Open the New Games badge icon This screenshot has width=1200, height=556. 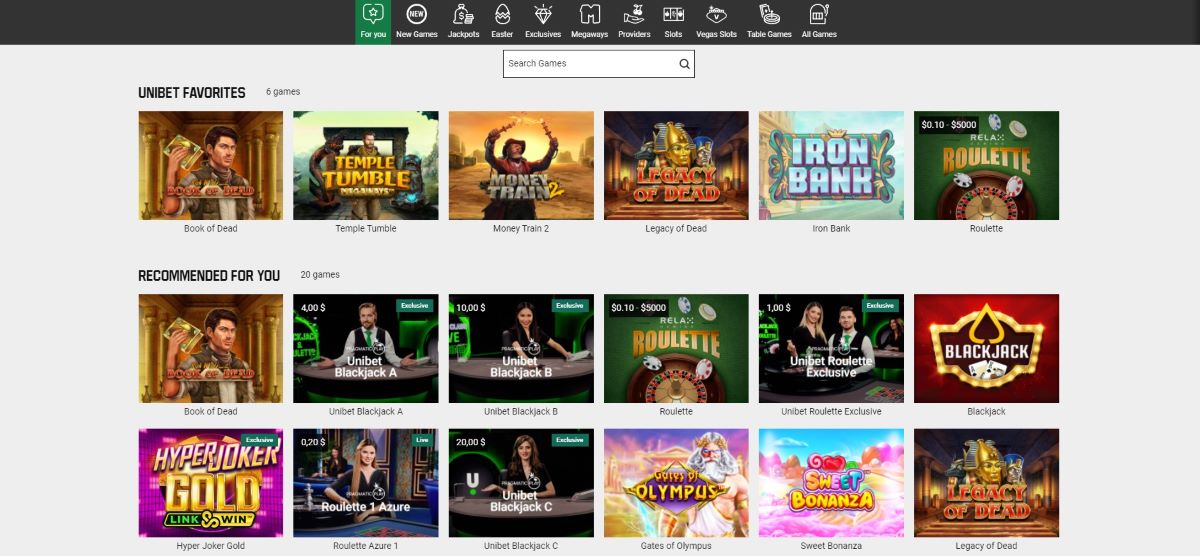pyautogui.click(x=417, y=14)
